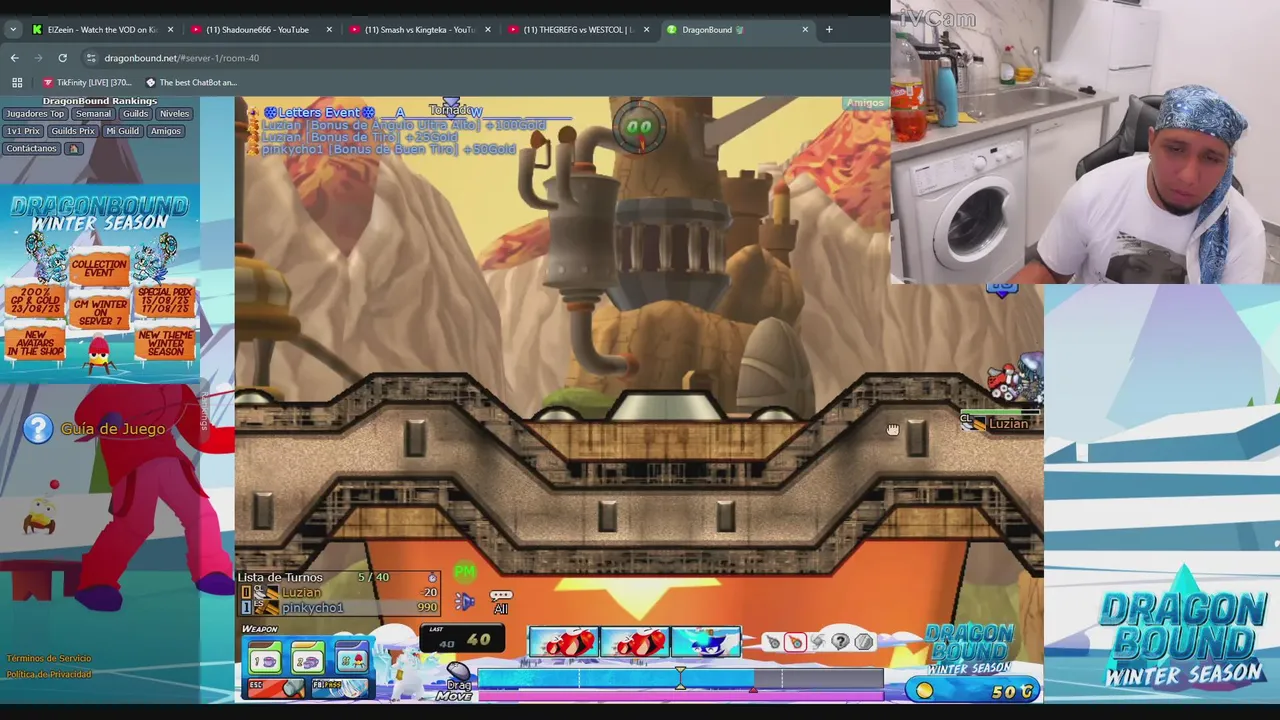
Task: Click the Luzian player name tag
Action: (x=1007, y=424)
